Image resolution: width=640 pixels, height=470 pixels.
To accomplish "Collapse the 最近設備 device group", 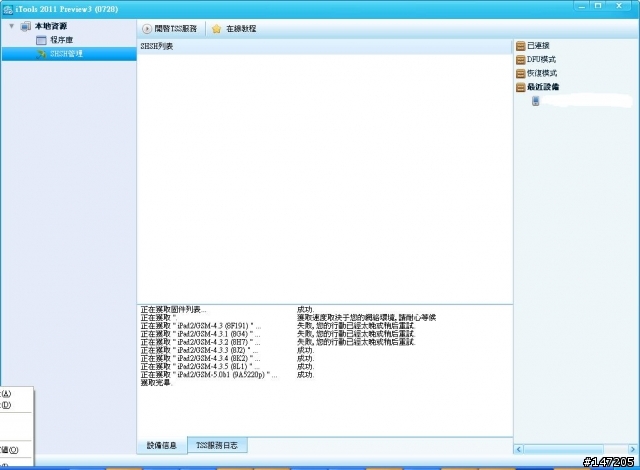I will point(543,87).
